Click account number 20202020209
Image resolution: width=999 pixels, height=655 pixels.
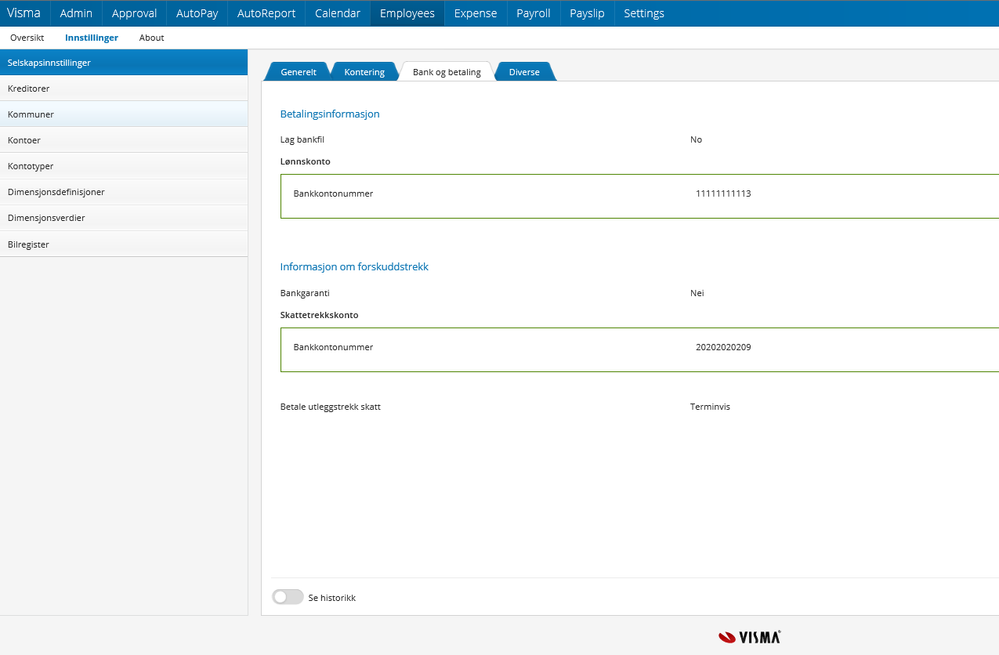723,347
